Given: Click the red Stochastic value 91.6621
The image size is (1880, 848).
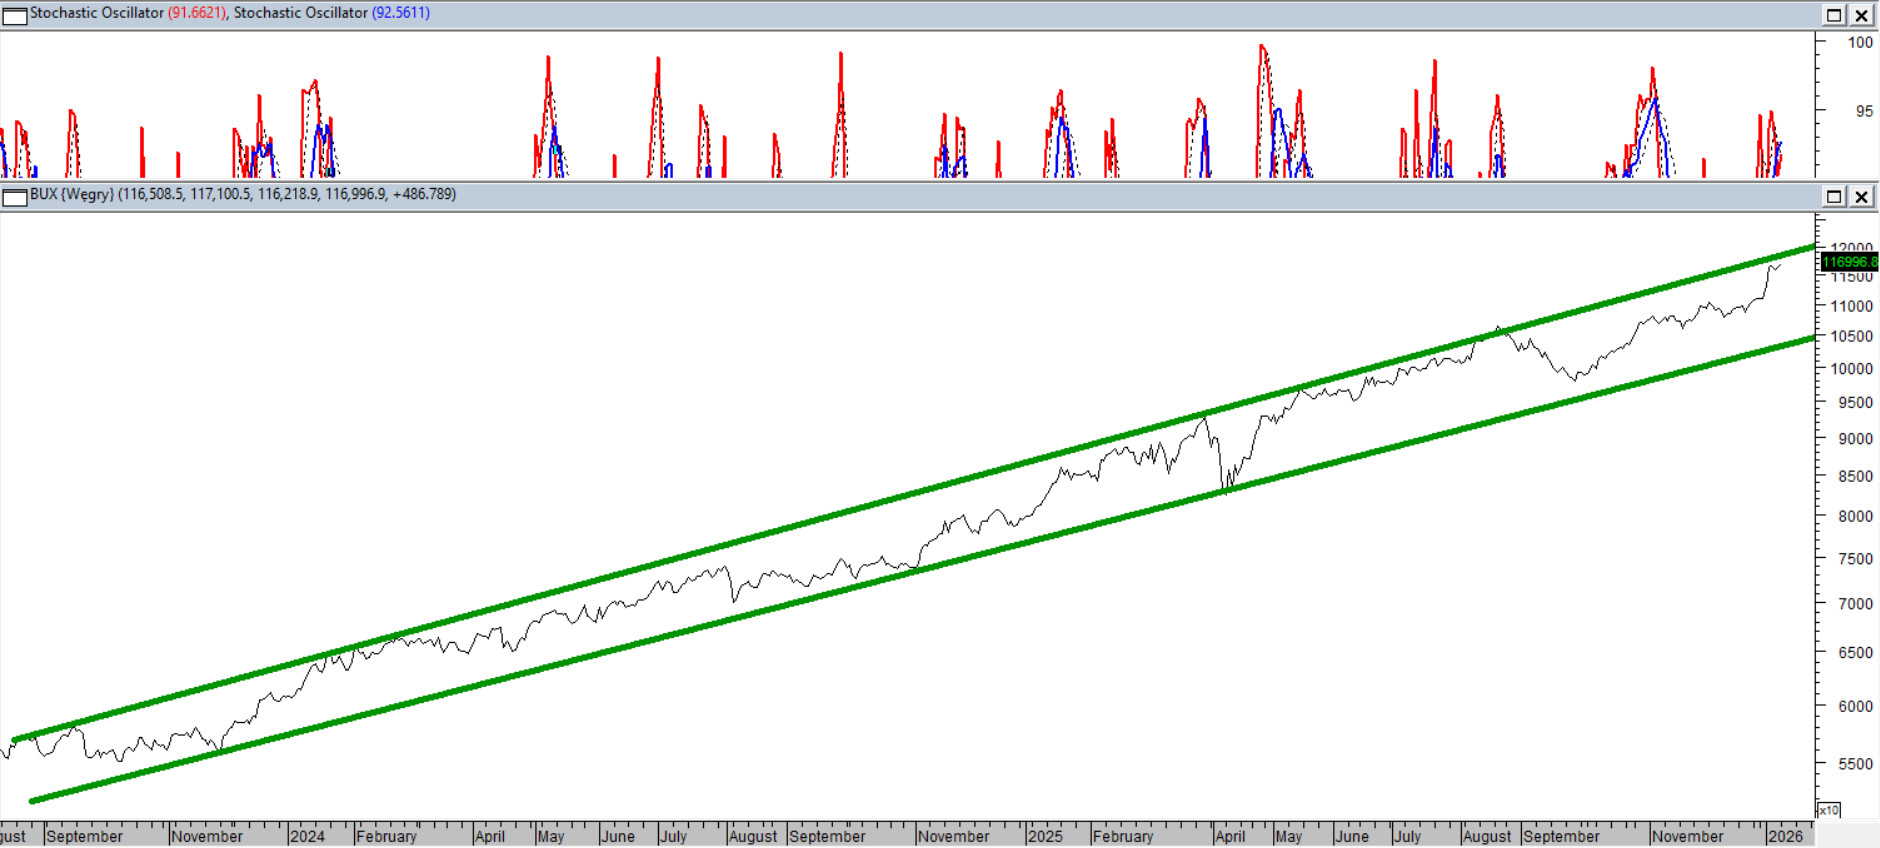Looking at the screenshot, I should [197, 13].
